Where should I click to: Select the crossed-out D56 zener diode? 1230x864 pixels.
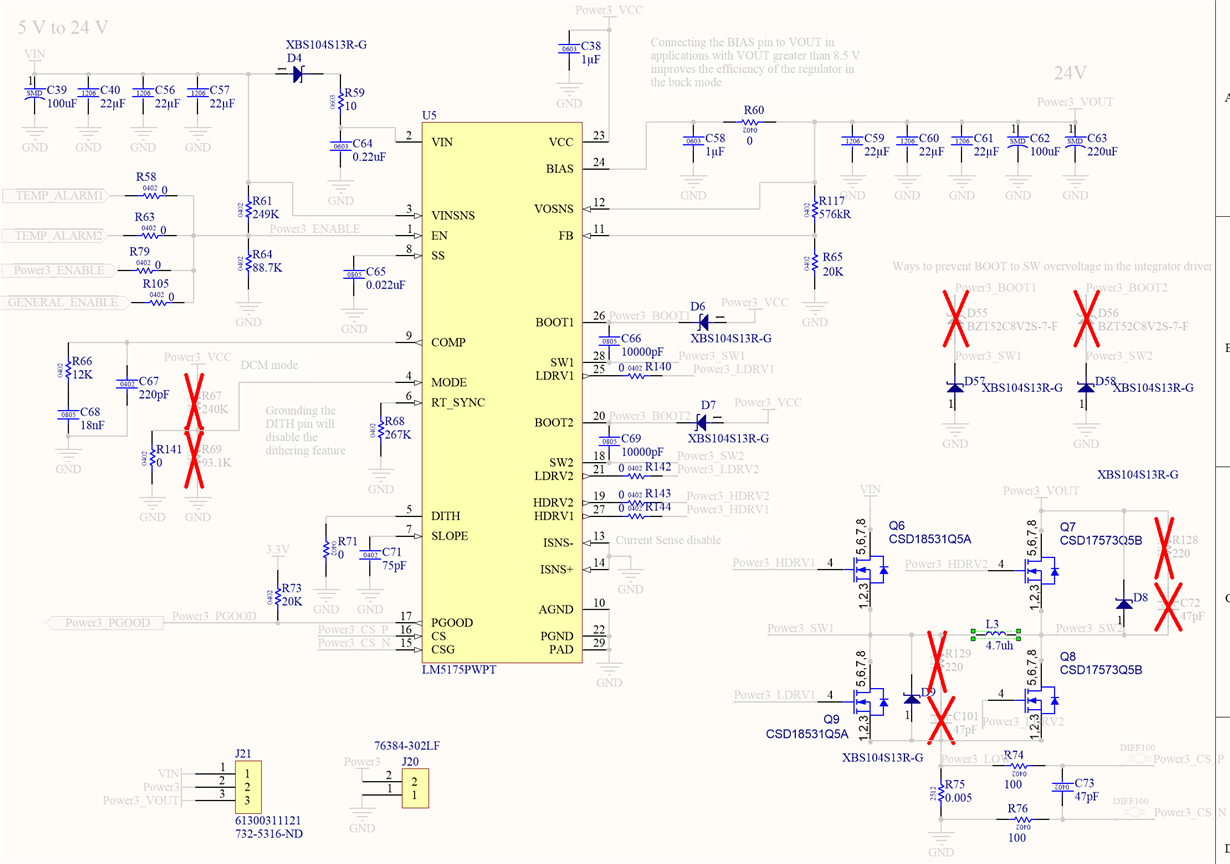click(1086, 320)
